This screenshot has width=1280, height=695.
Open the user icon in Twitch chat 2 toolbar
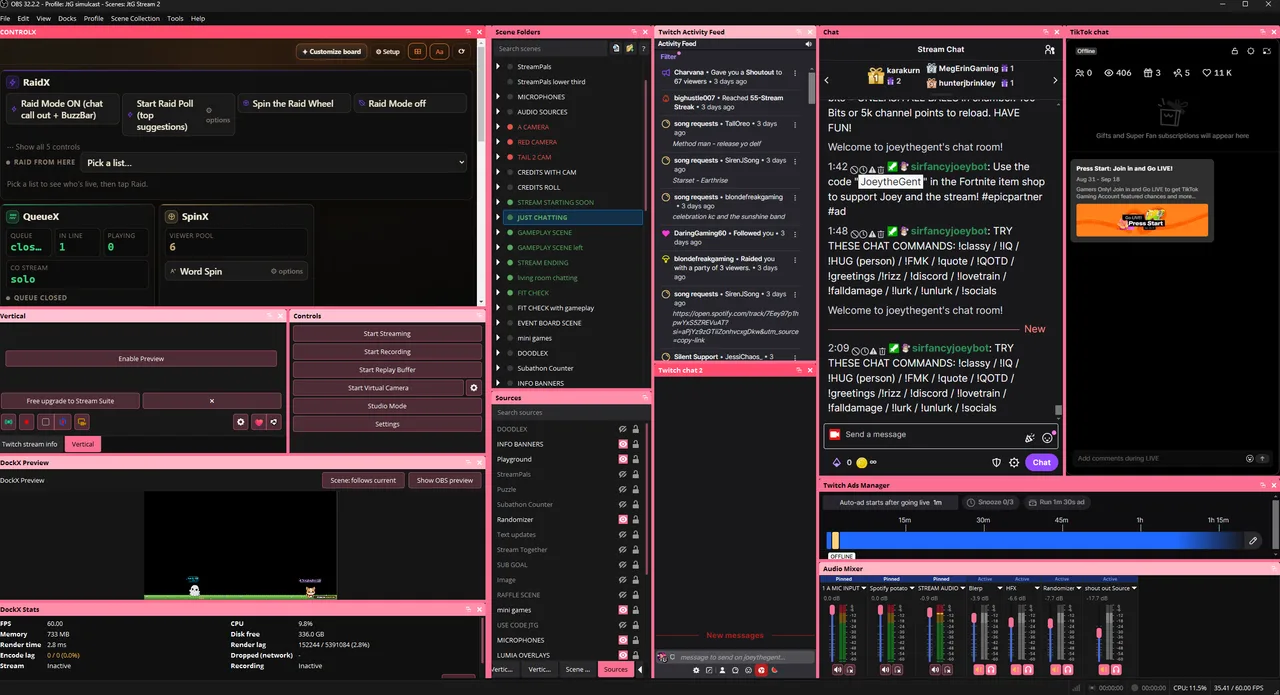(x=722, y=669)
